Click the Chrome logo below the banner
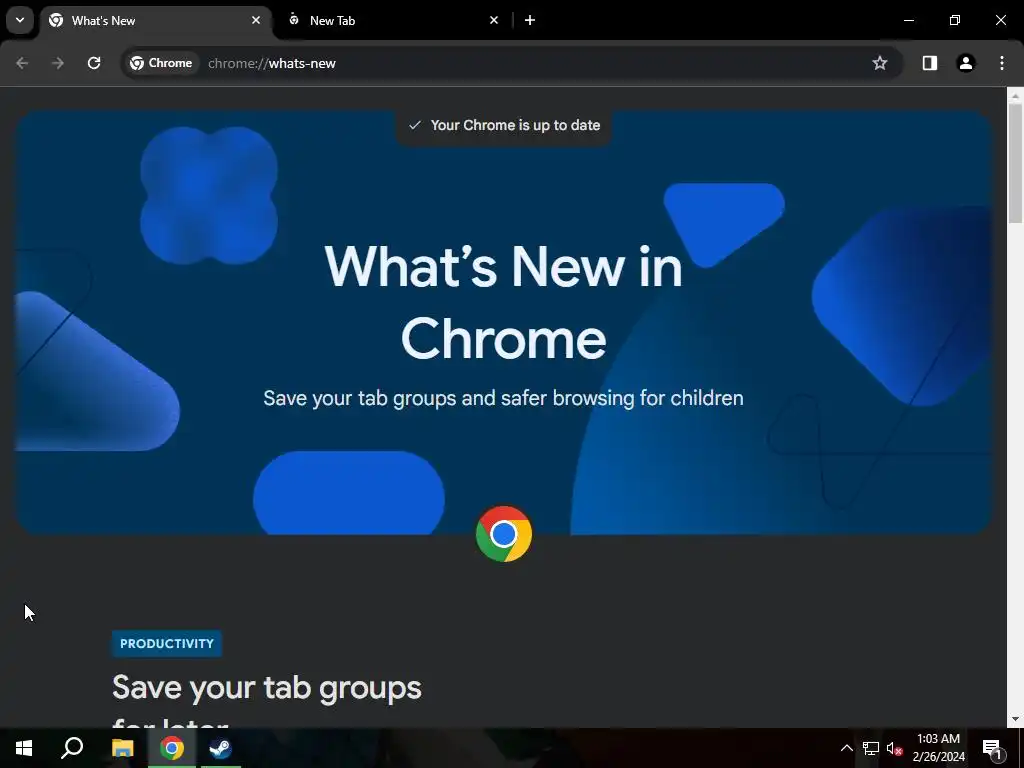 pyautogui.click(x=504, y=534)
